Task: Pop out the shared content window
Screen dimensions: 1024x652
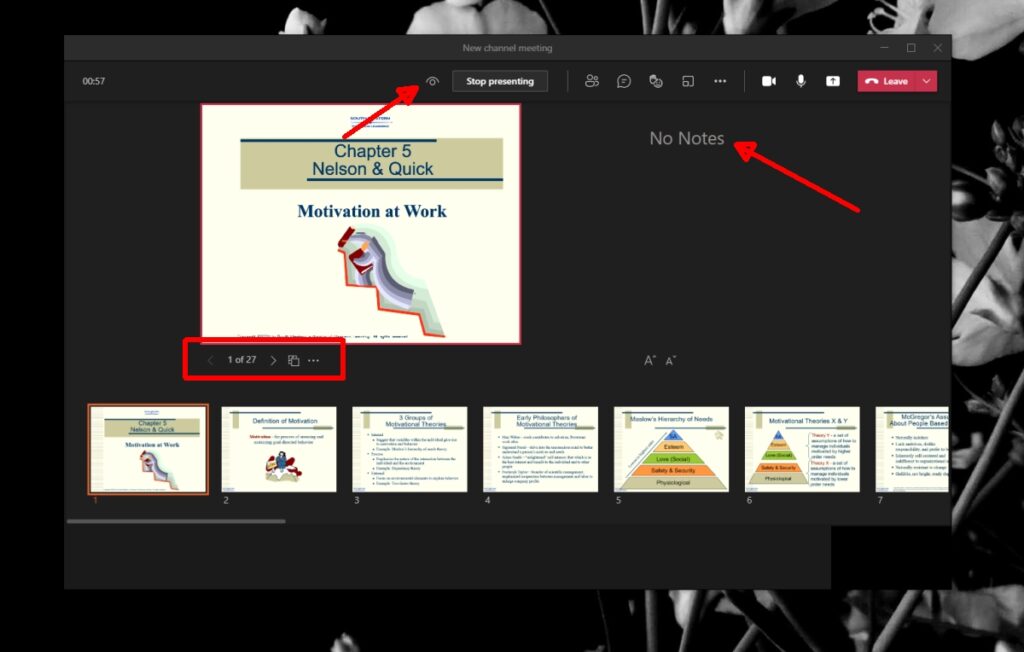Action: pos(688,81)
